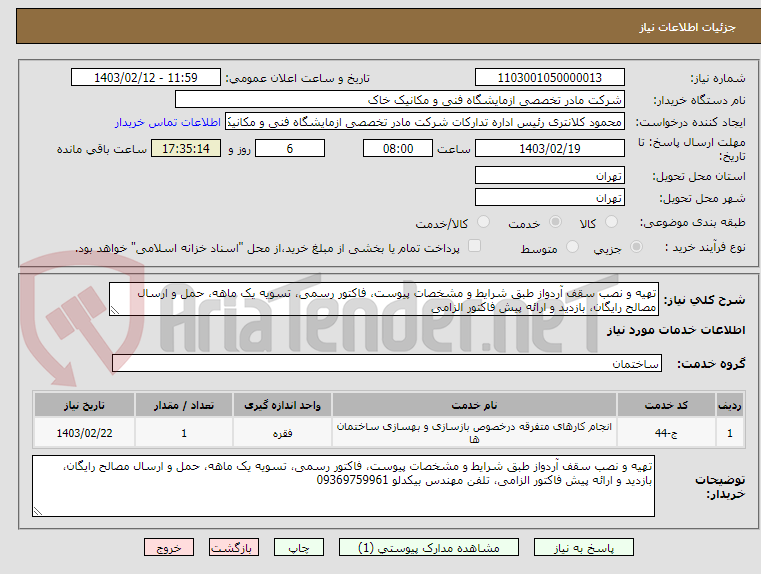Open مشاهده مدارک پیوستی (1) button
Image resolution: width=761 pixels, height=574 pixels.
coord(429,547)
